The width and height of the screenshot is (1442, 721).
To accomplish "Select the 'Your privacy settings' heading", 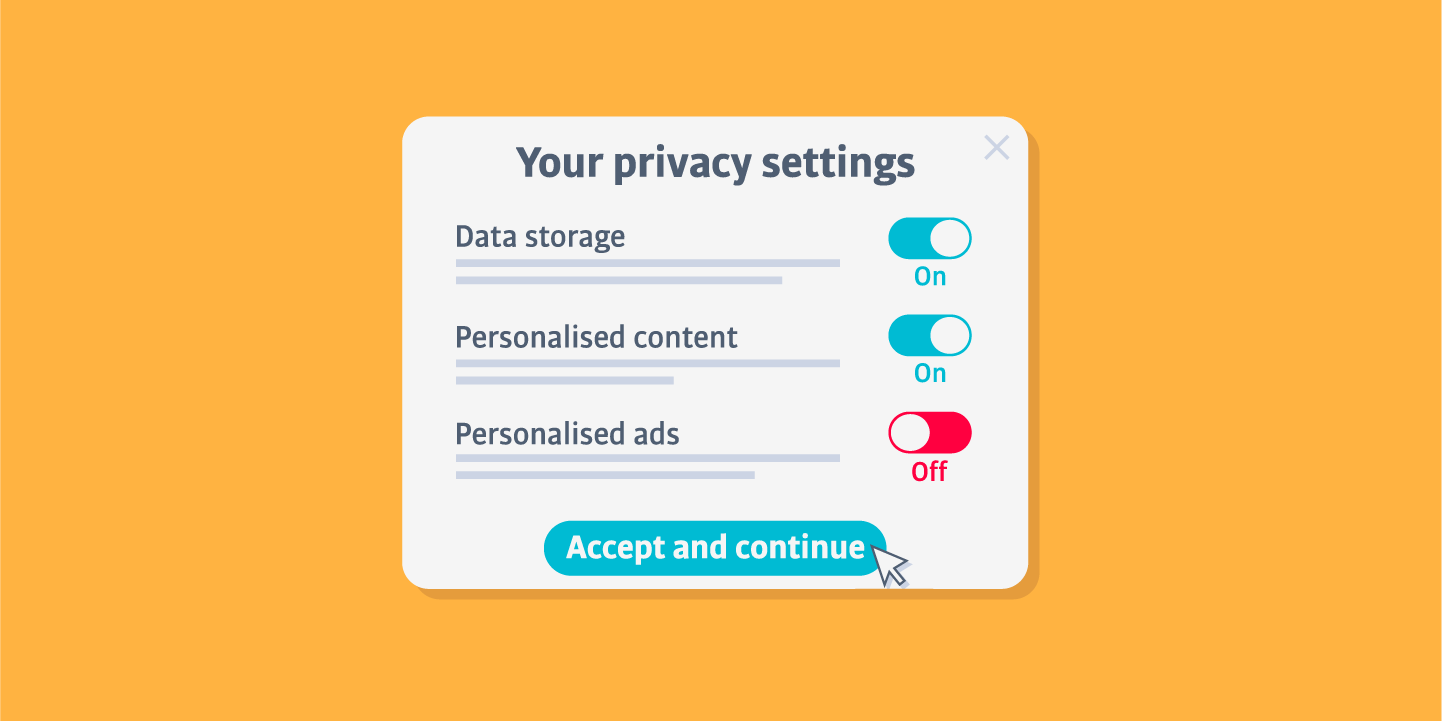I will (x=715, y=163).
